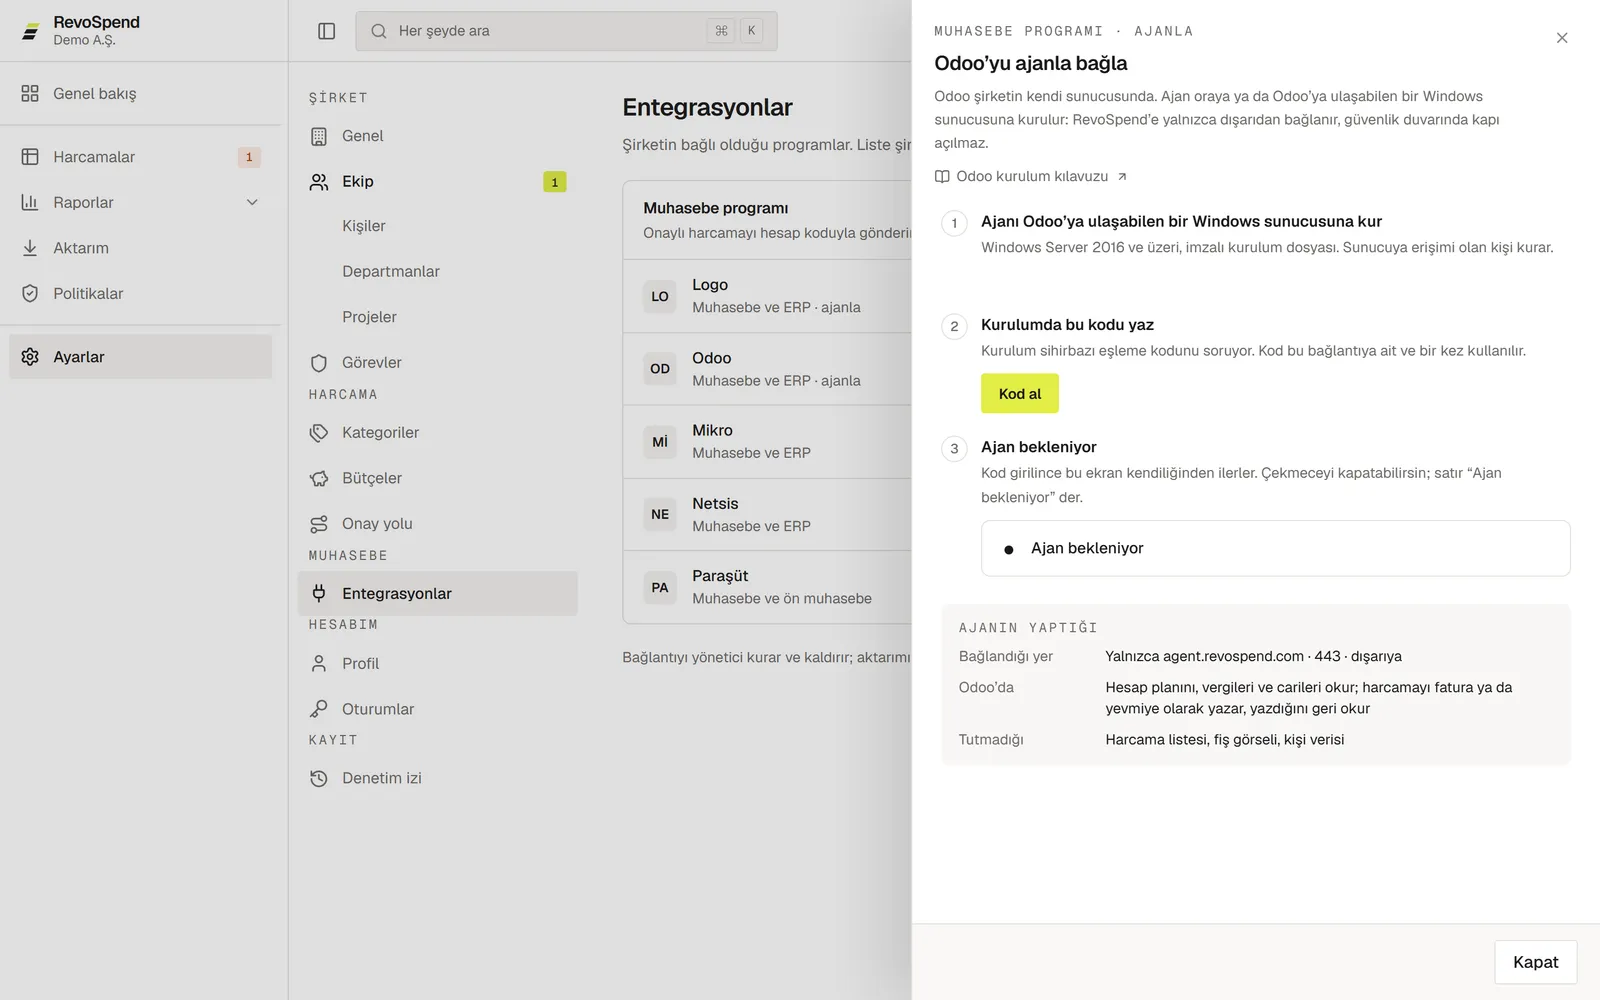Image resolution: width=1600 pixels, height=1000 pixels.
Task: Click the Bütçeler piggy bank icon
Action: (319, 478)
